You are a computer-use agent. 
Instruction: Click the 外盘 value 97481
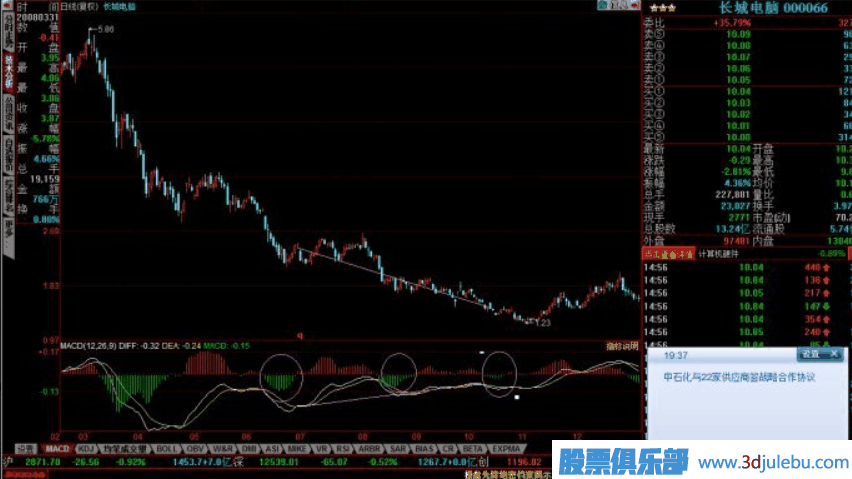tap(736, 241)
